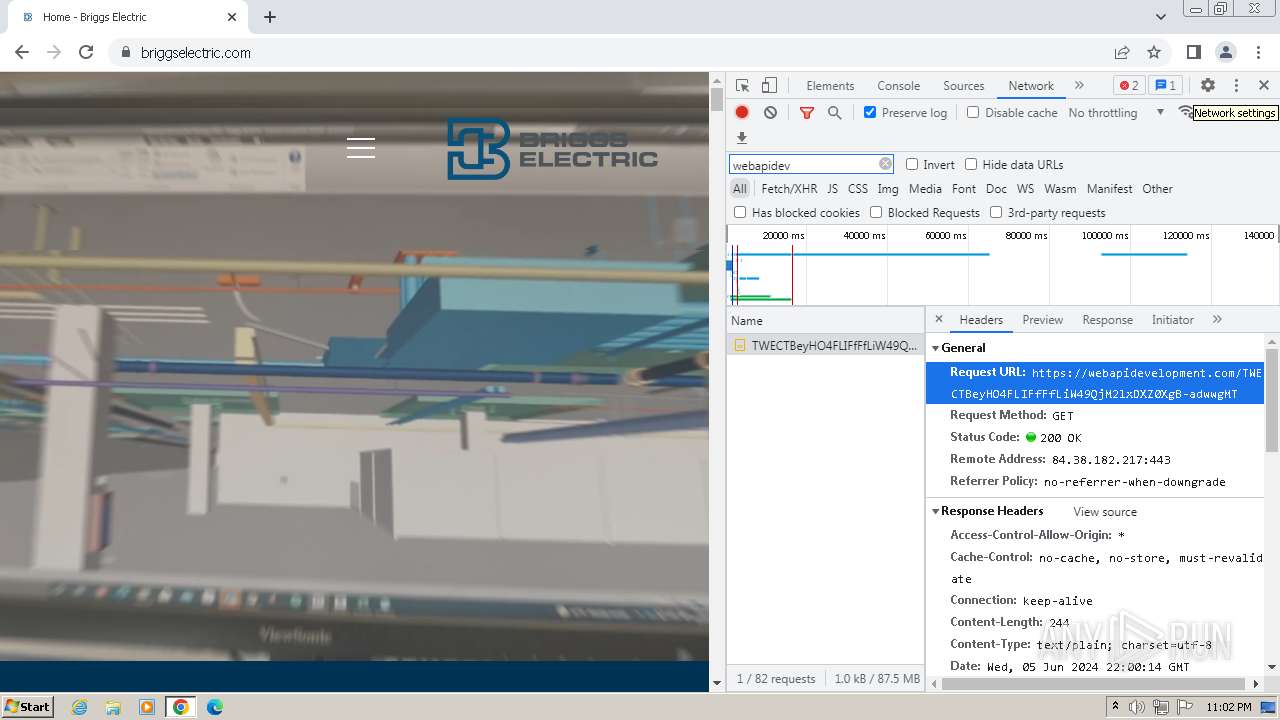Image resolution: width=1280 pixels, height=720 pixels.
Task: Open the Chrome three-dot menu
Action: [1258, 52]
